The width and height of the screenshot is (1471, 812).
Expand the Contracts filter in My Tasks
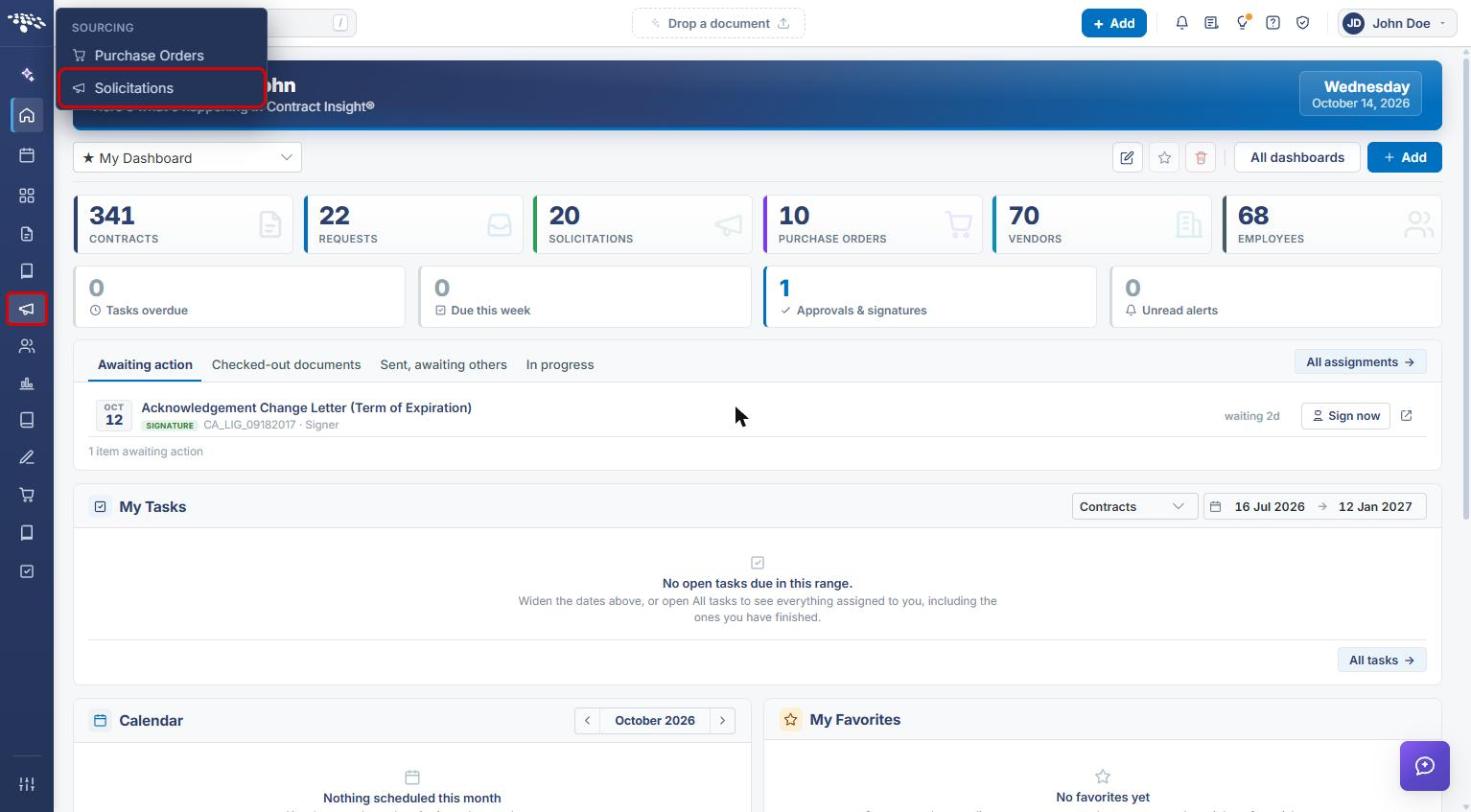coord(1135,507)
